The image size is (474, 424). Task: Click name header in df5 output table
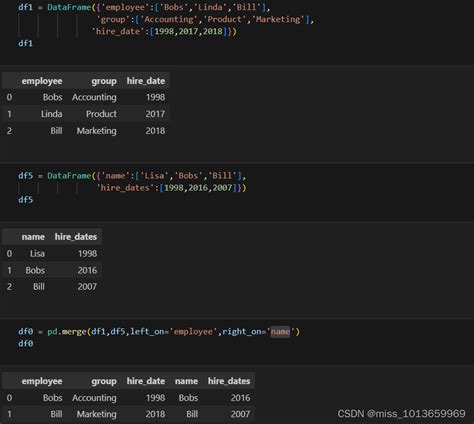[33, 237]
